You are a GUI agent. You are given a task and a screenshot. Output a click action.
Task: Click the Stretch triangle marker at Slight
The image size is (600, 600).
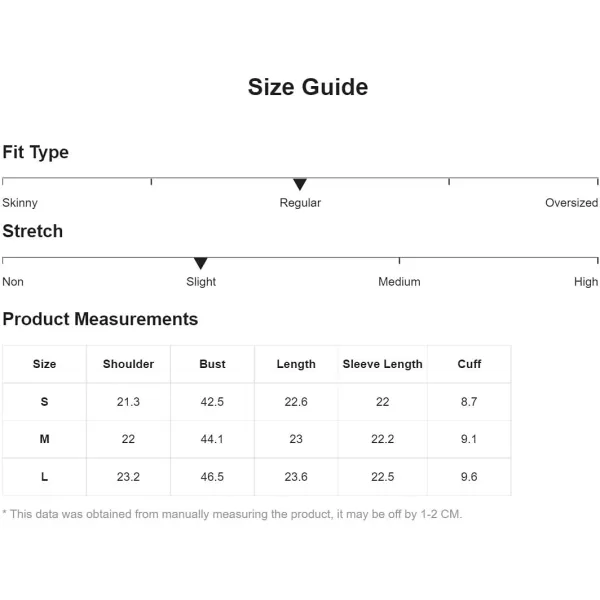click(x=201, y=263)
